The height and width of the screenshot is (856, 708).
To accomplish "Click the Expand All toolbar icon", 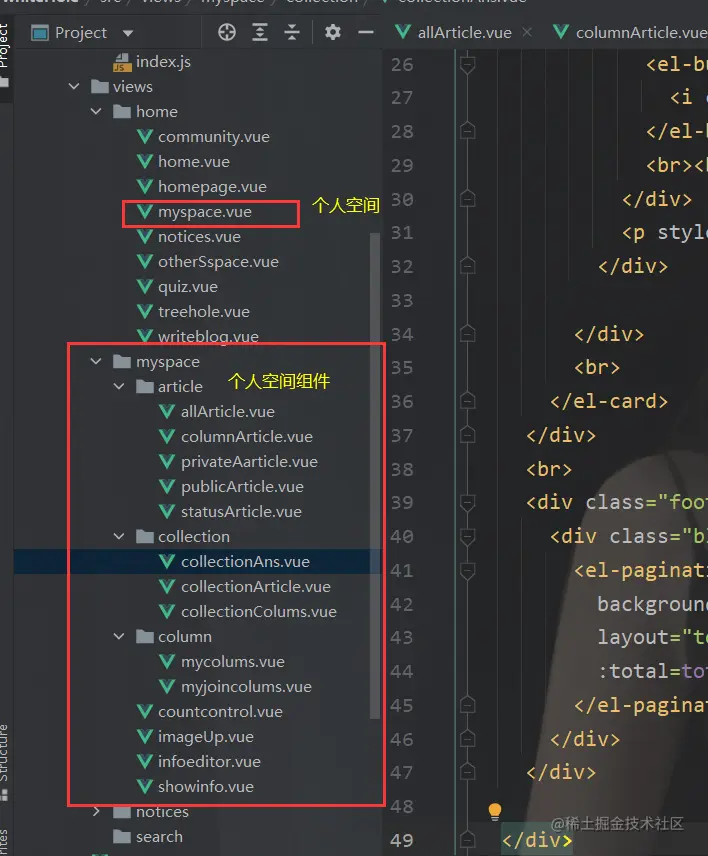I will pyautogui.click(x=260, y=33).
